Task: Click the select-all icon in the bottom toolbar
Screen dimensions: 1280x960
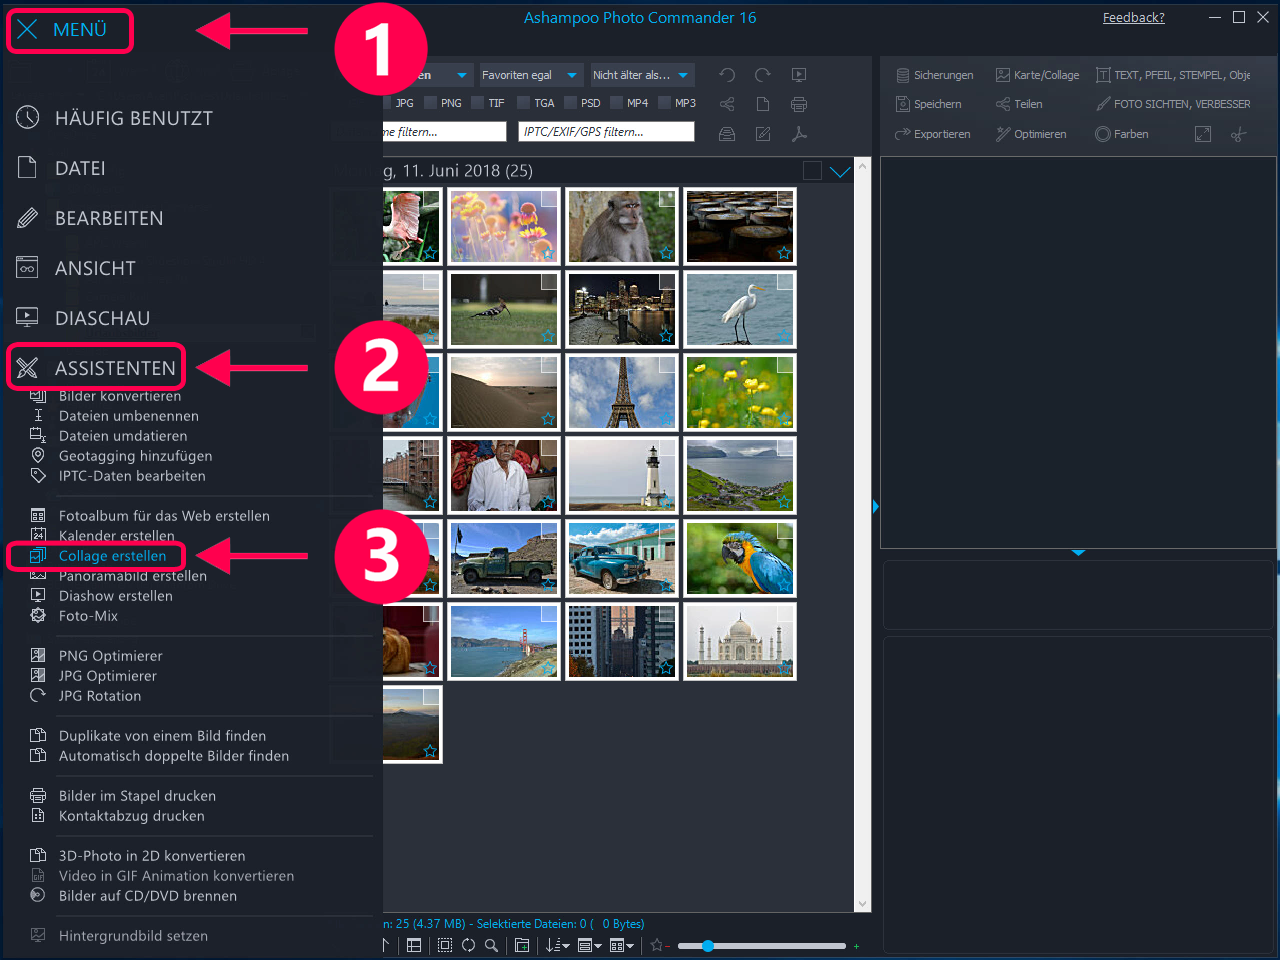Action: tap(445, 945)
